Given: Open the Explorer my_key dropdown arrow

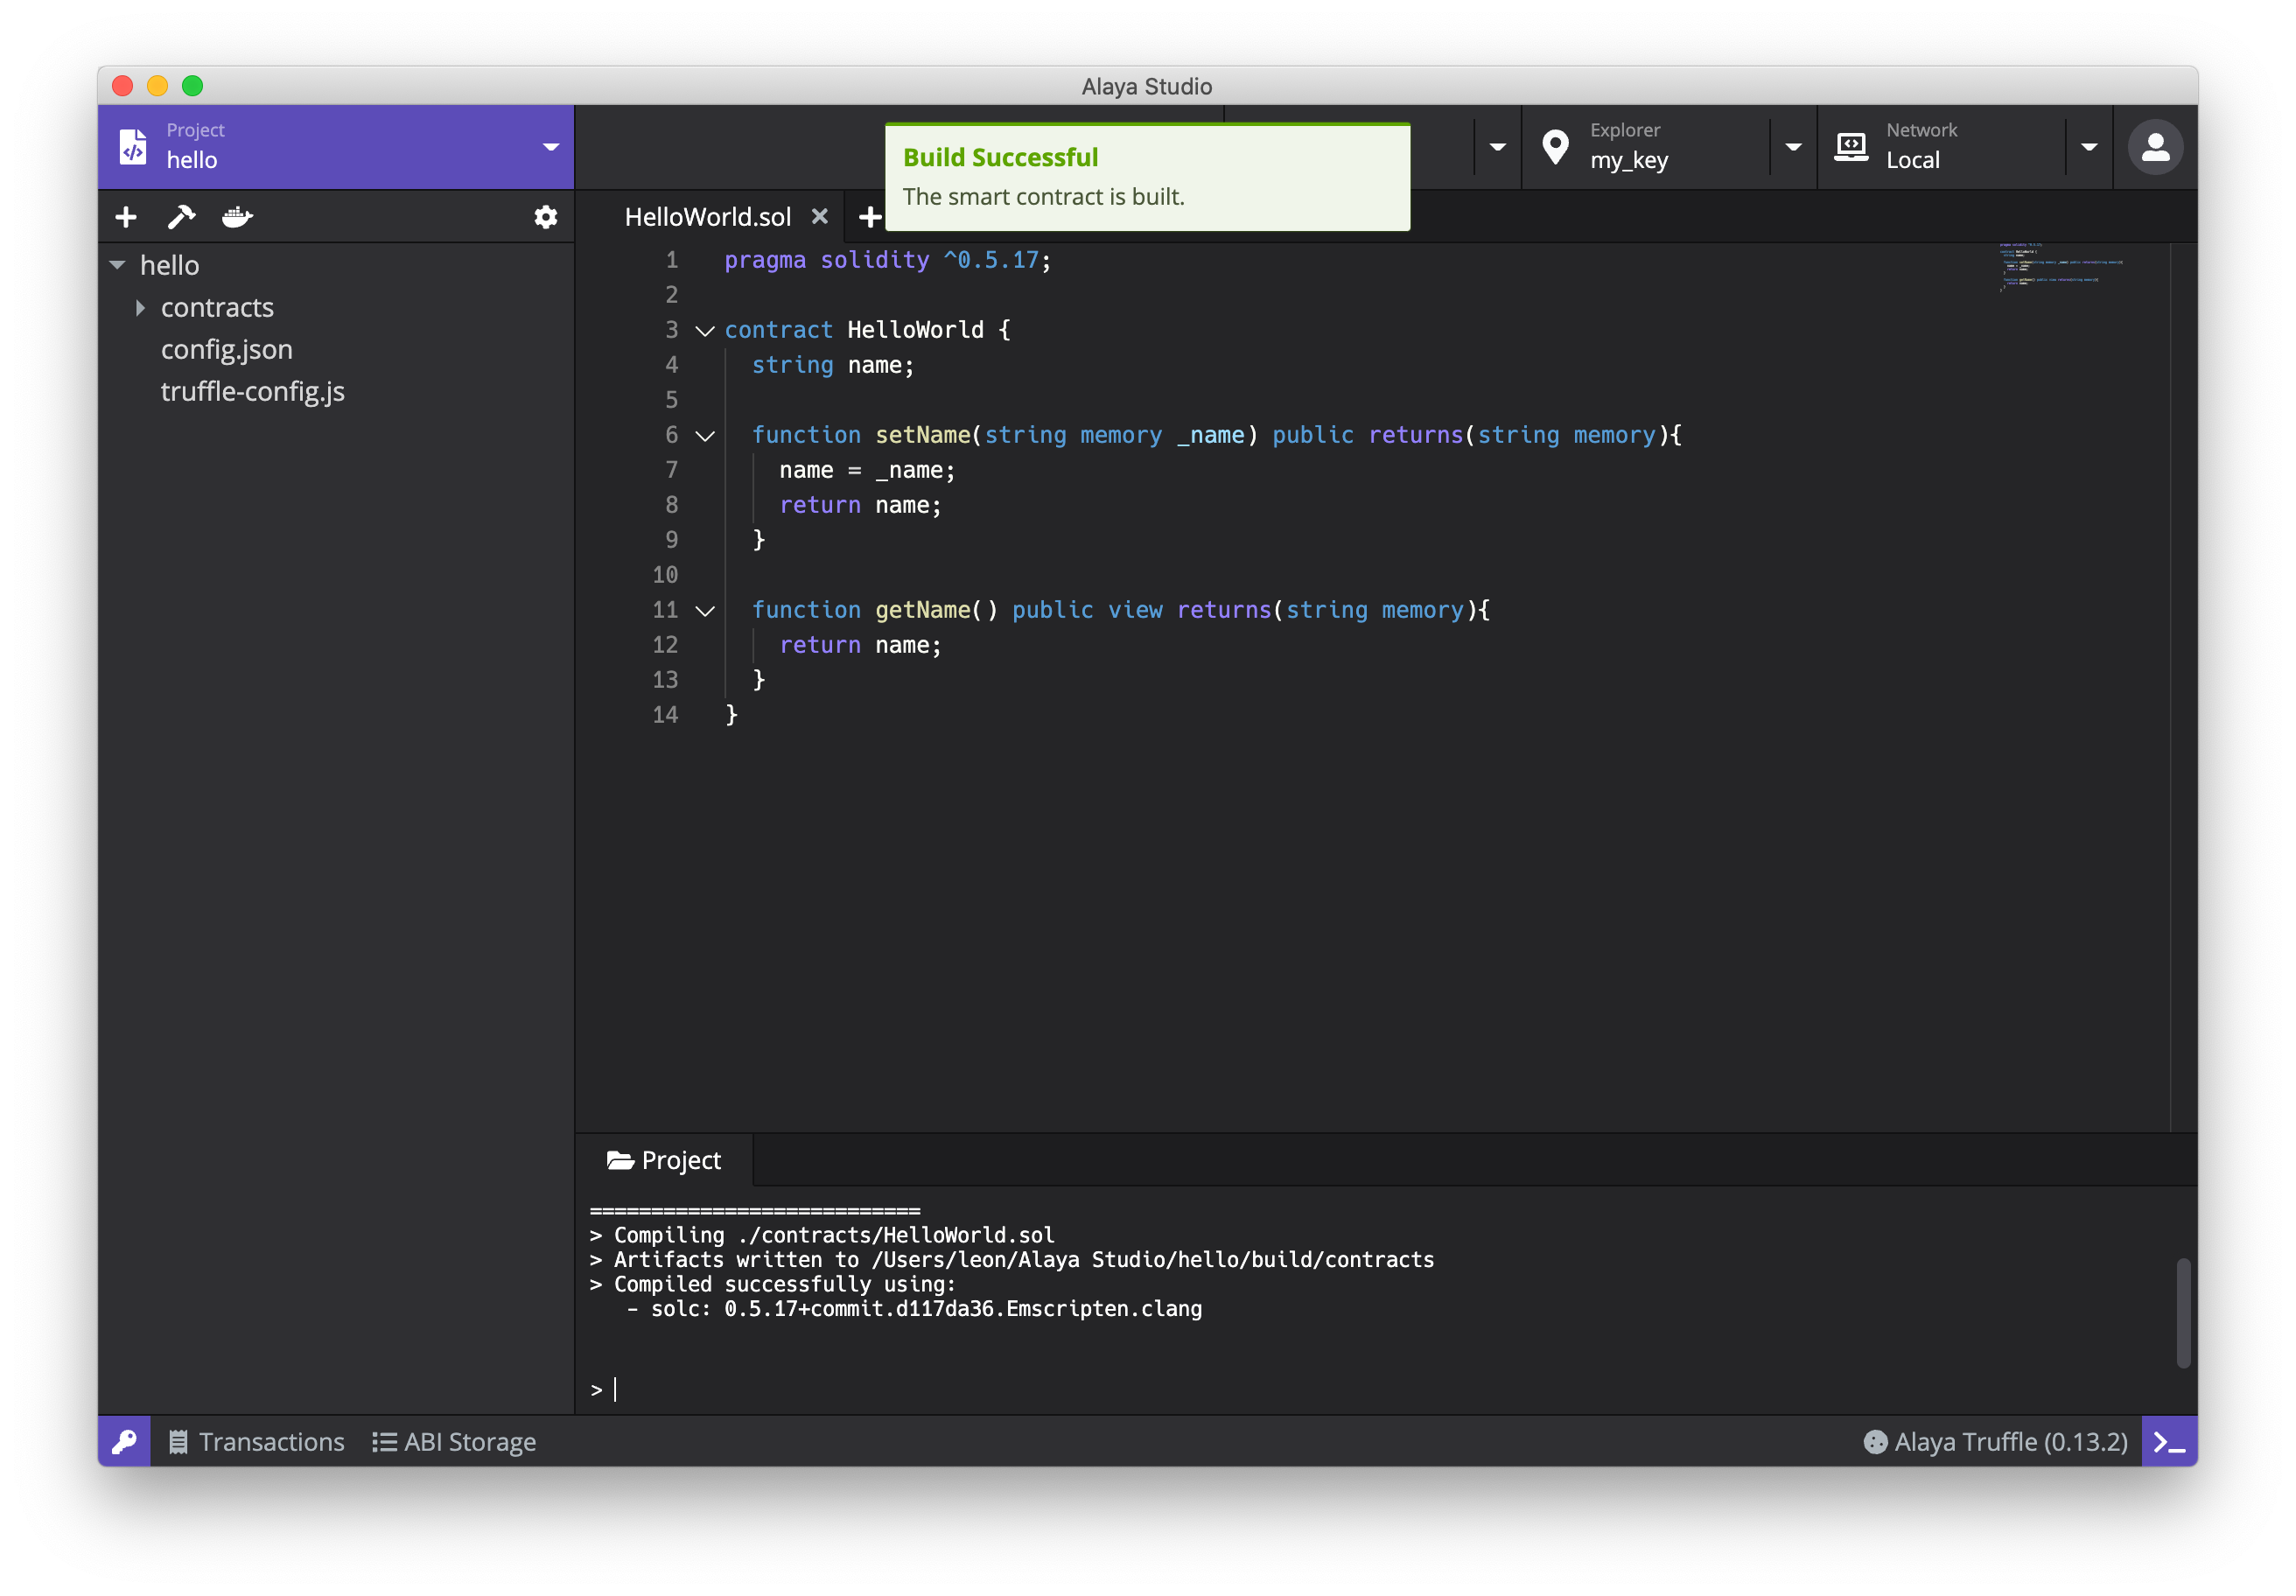Looking at the screenshot, I should (x=1793, y=147).
